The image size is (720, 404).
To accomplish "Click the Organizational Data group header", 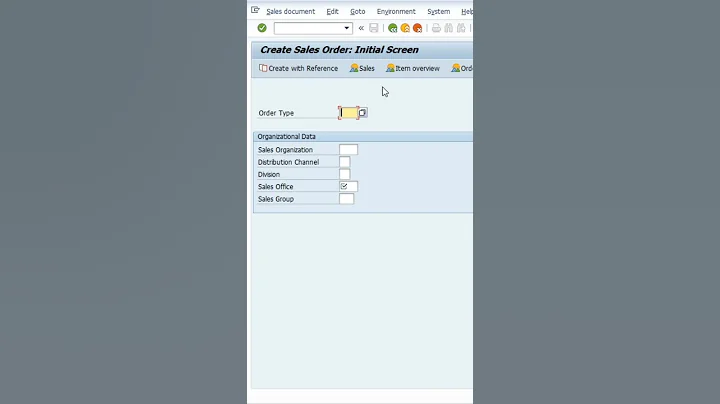I will pyautogui.click(x=363, y=136).
